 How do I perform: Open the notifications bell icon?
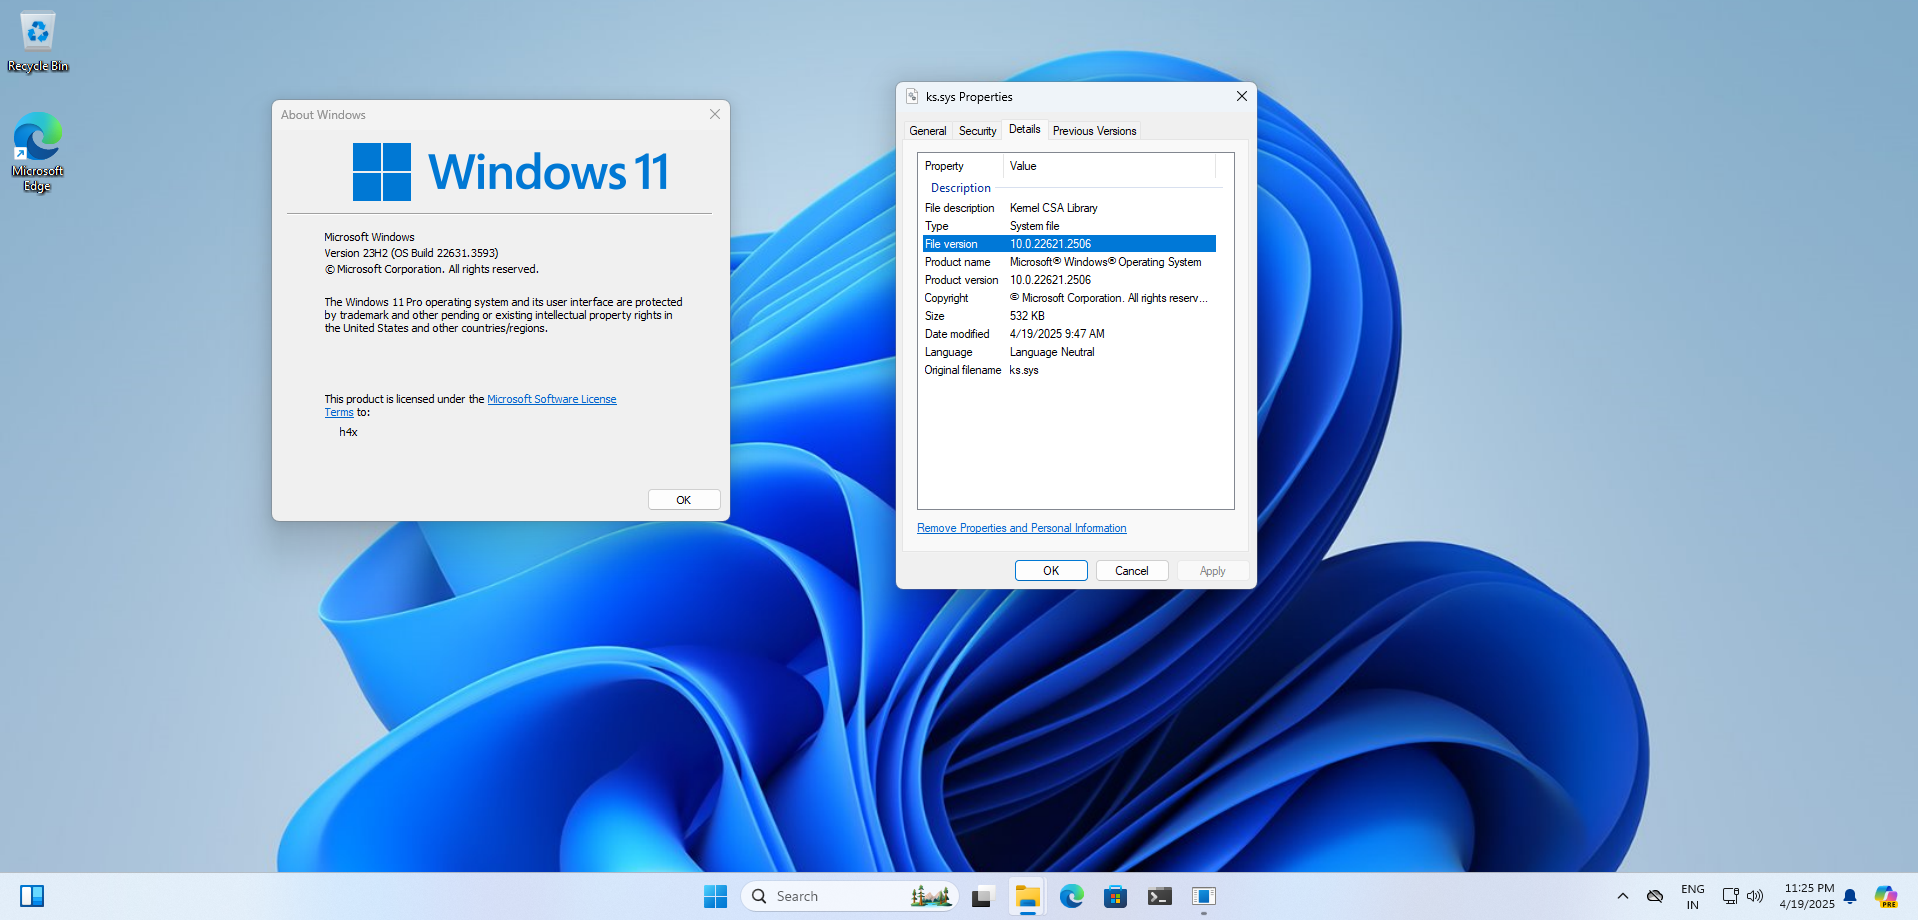point(1850,896)
